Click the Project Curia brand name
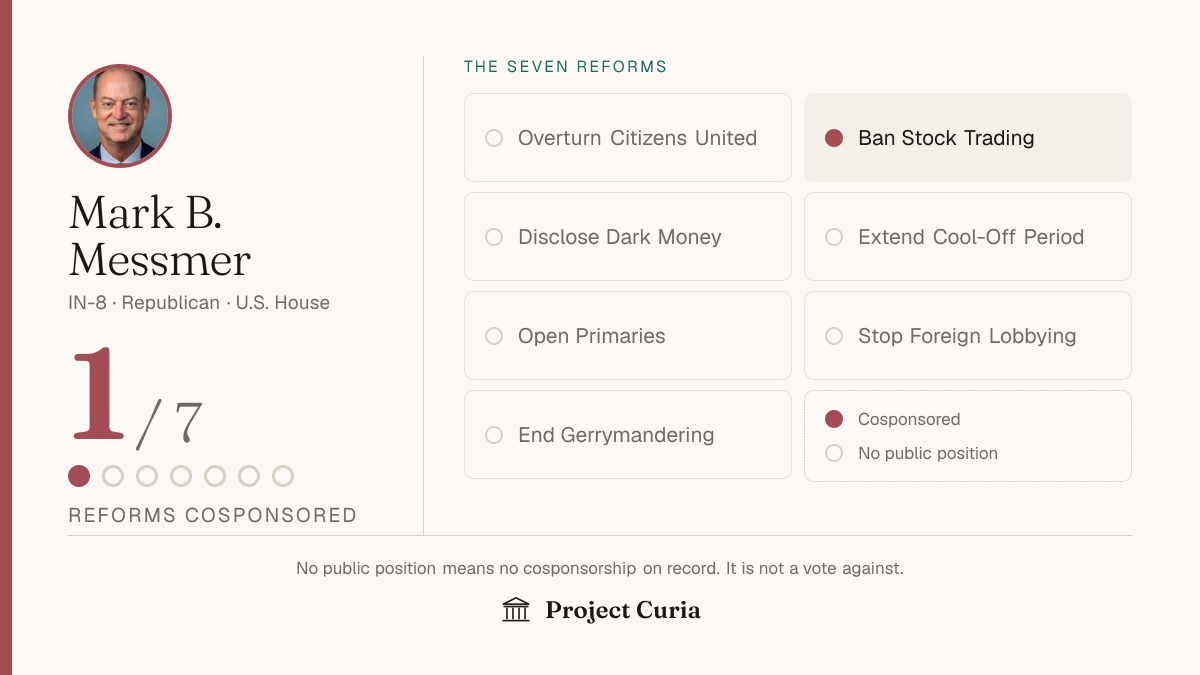The width and height of the screenshot is (1200, 675). [x=623, y=610]
